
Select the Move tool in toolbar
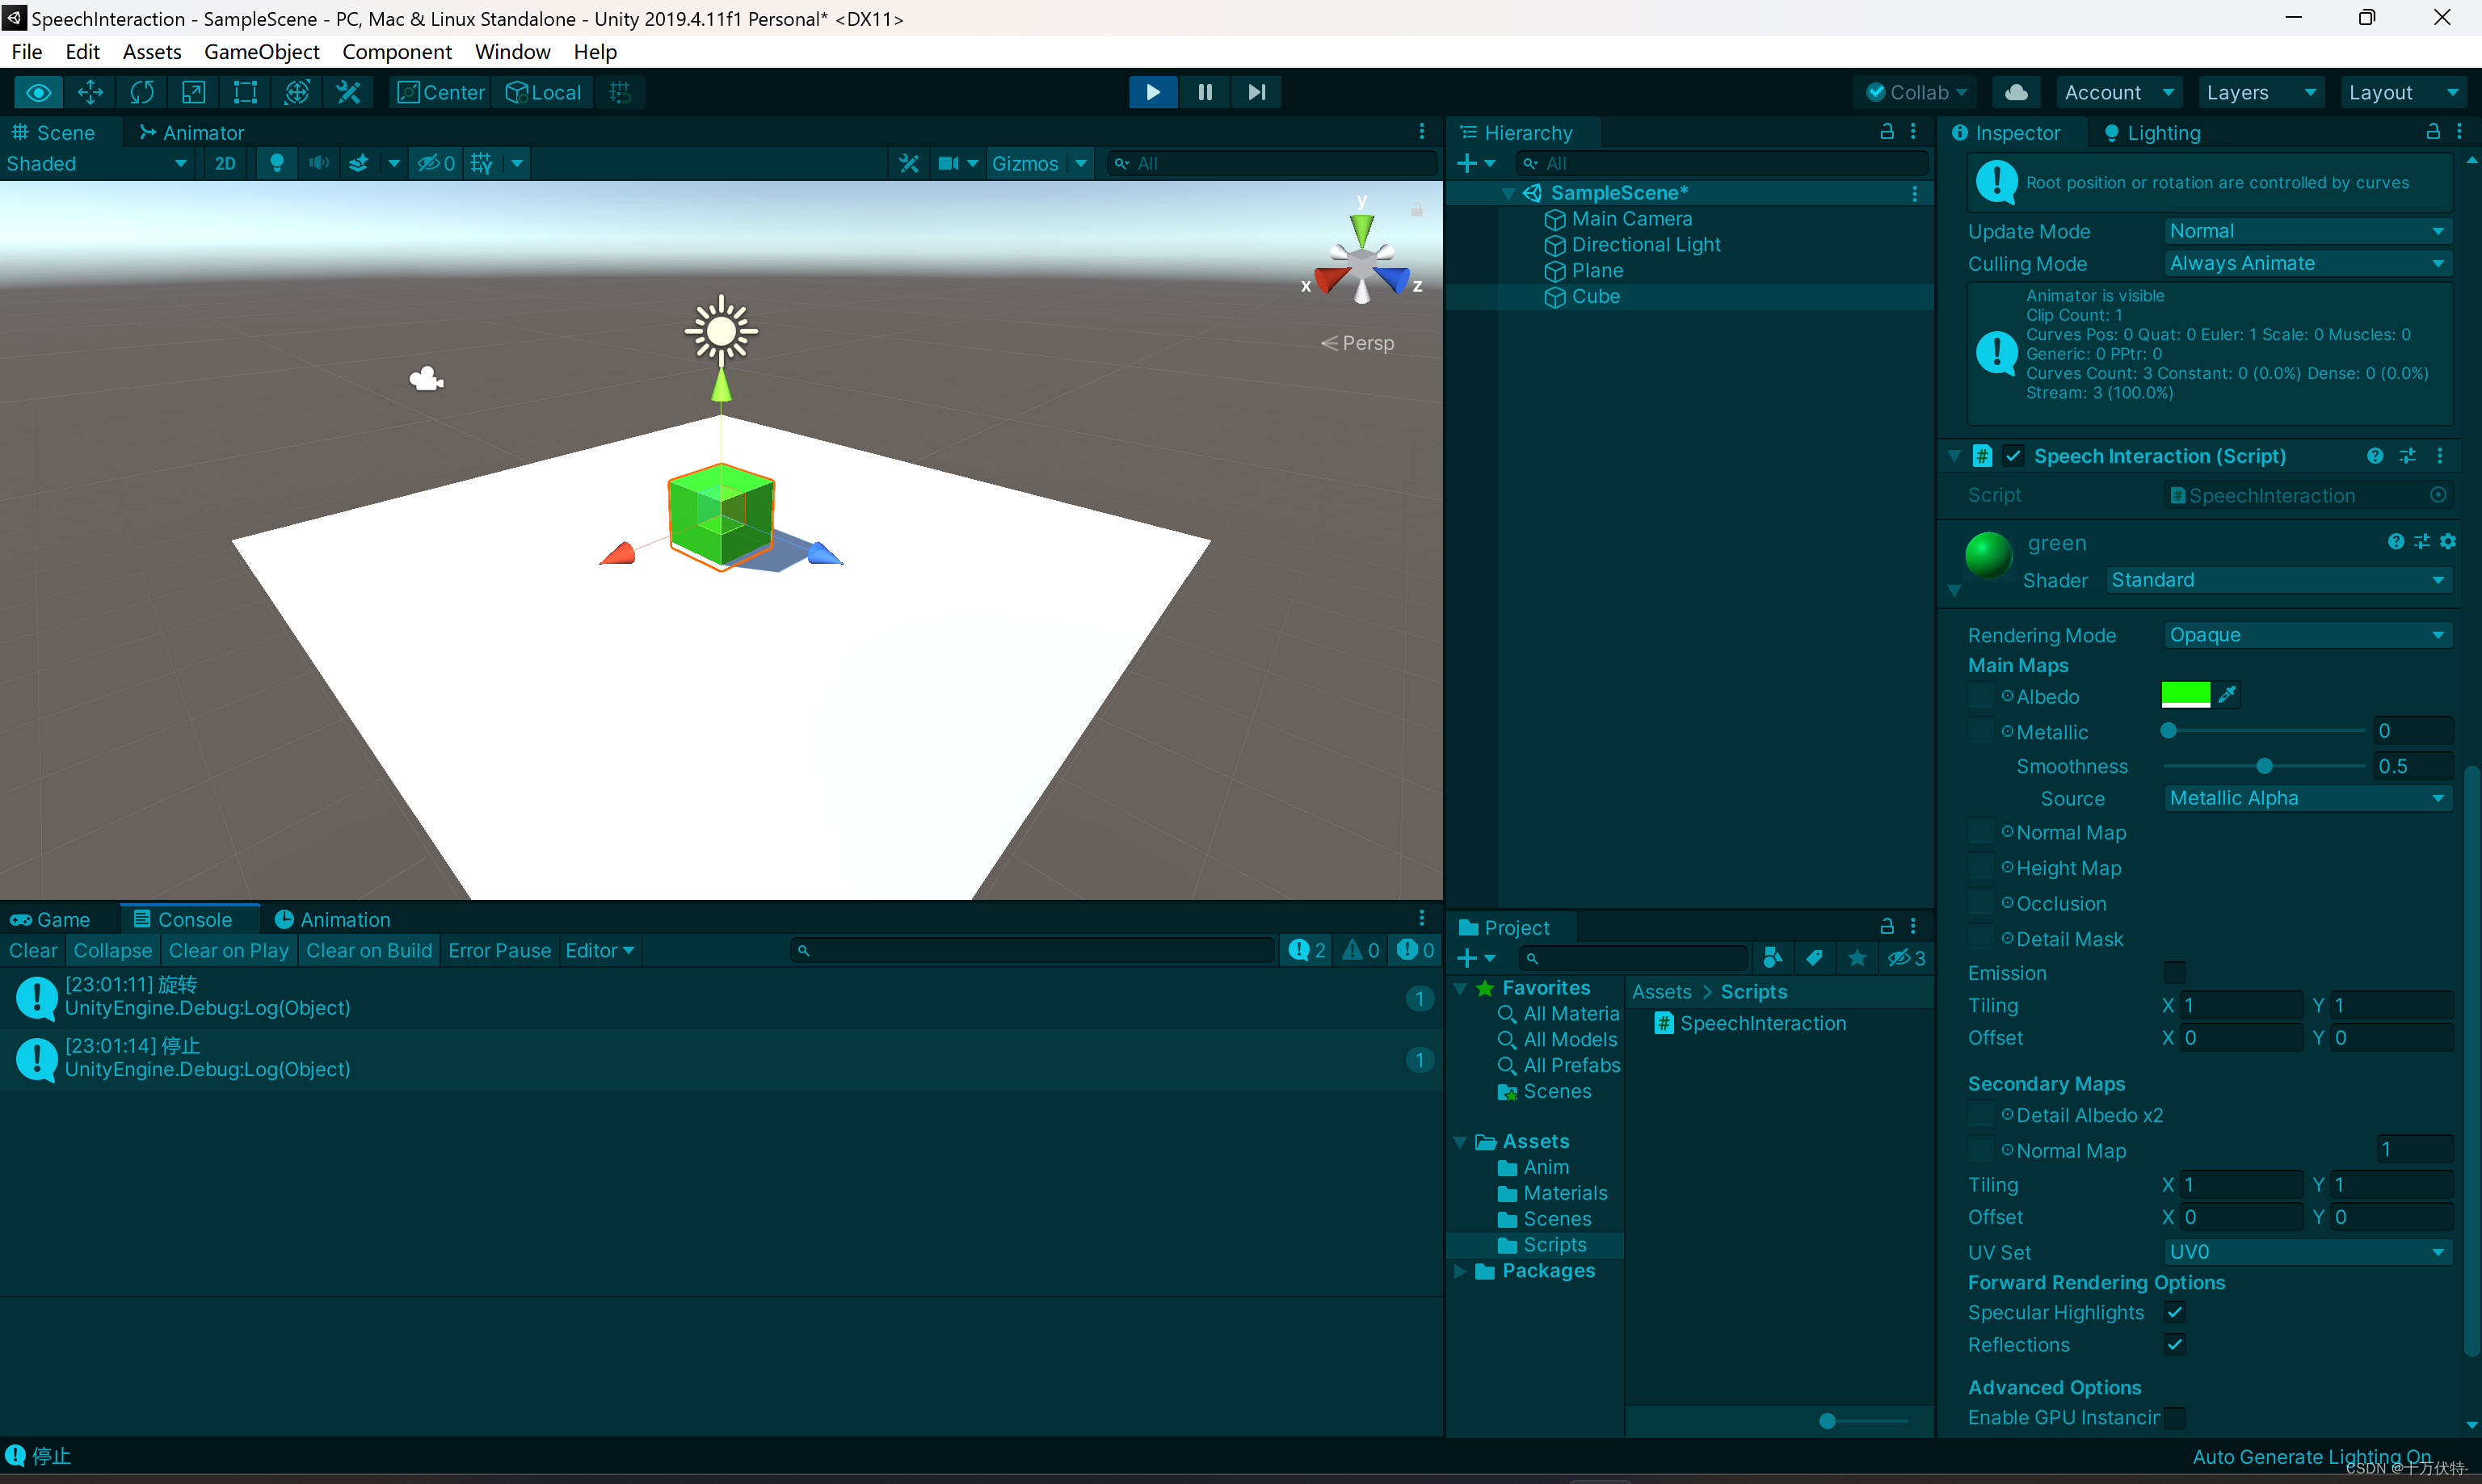click(90, 92)
